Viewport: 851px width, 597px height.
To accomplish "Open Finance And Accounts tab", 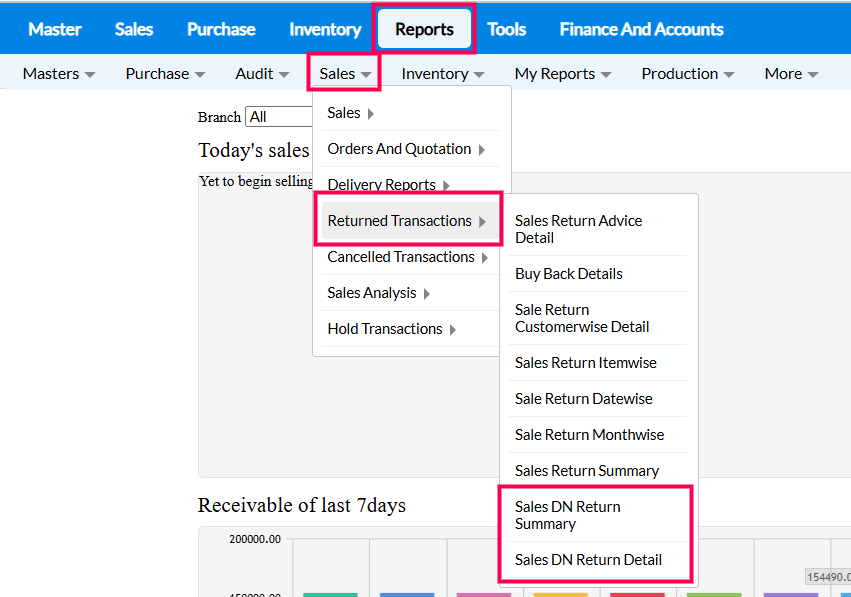I will pyautogui.click(x=641, y=29).
